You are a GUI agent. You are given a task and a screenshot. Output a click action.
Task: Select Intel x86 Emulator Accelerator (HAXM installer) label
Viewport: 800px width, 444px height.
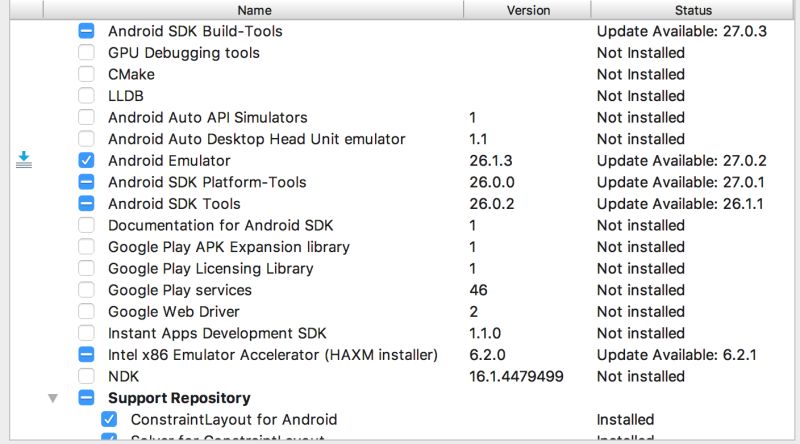tap(272, 355)
